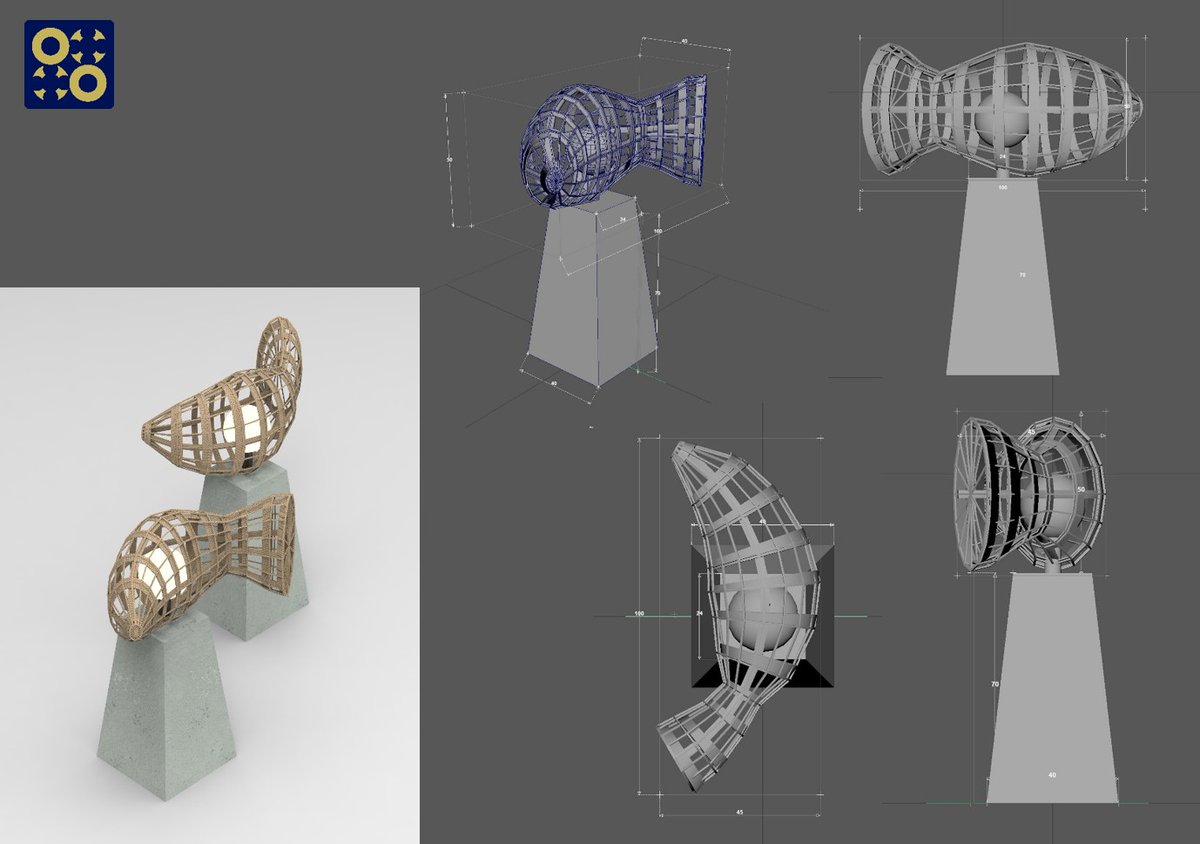
Task: Click the "100" dimension under front view cage
Action: point(1003,186)
